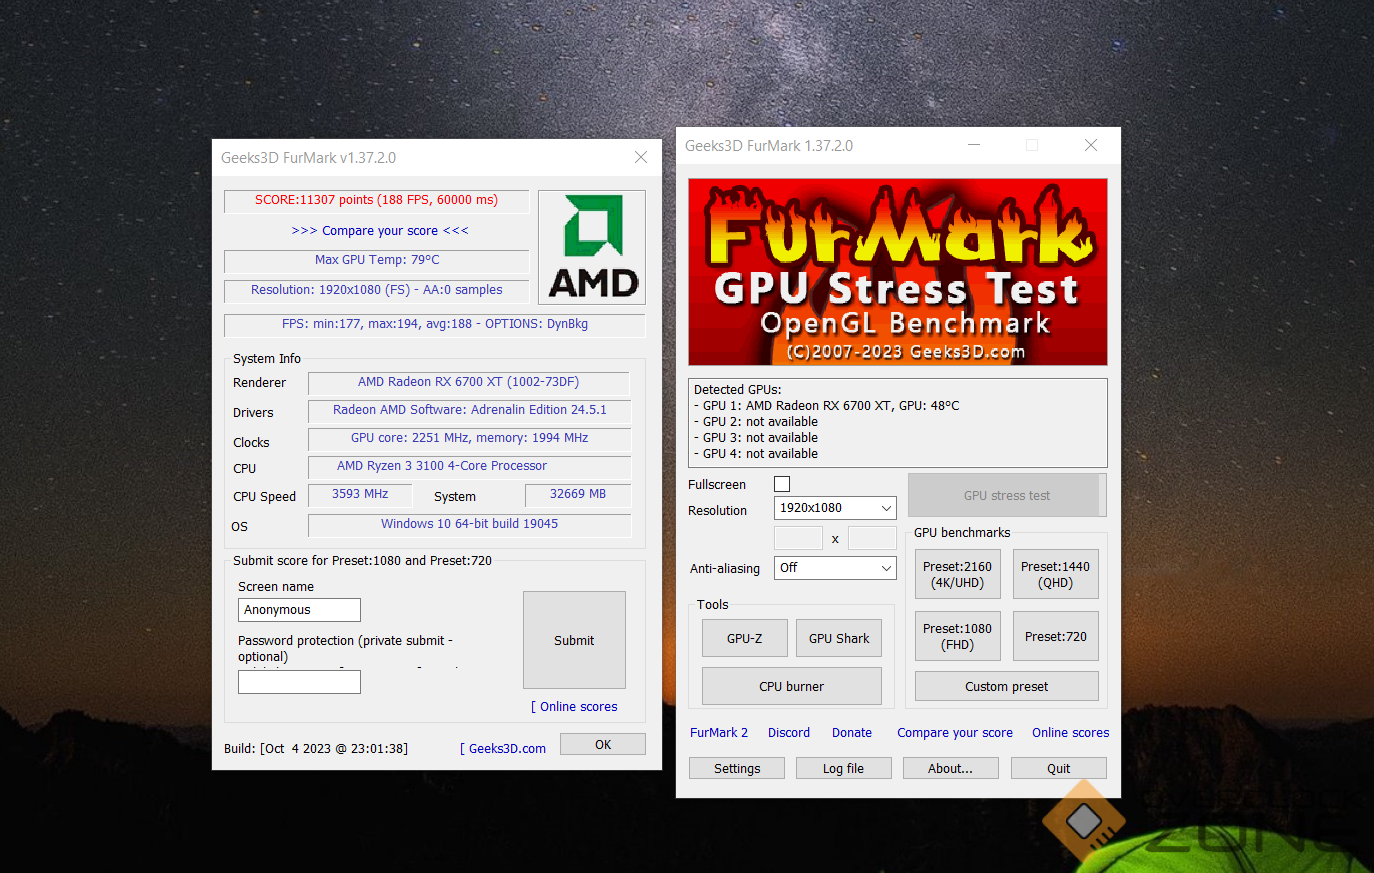Click the Adrenalin Edition 24.5.1 drivers value

[469, 410]
